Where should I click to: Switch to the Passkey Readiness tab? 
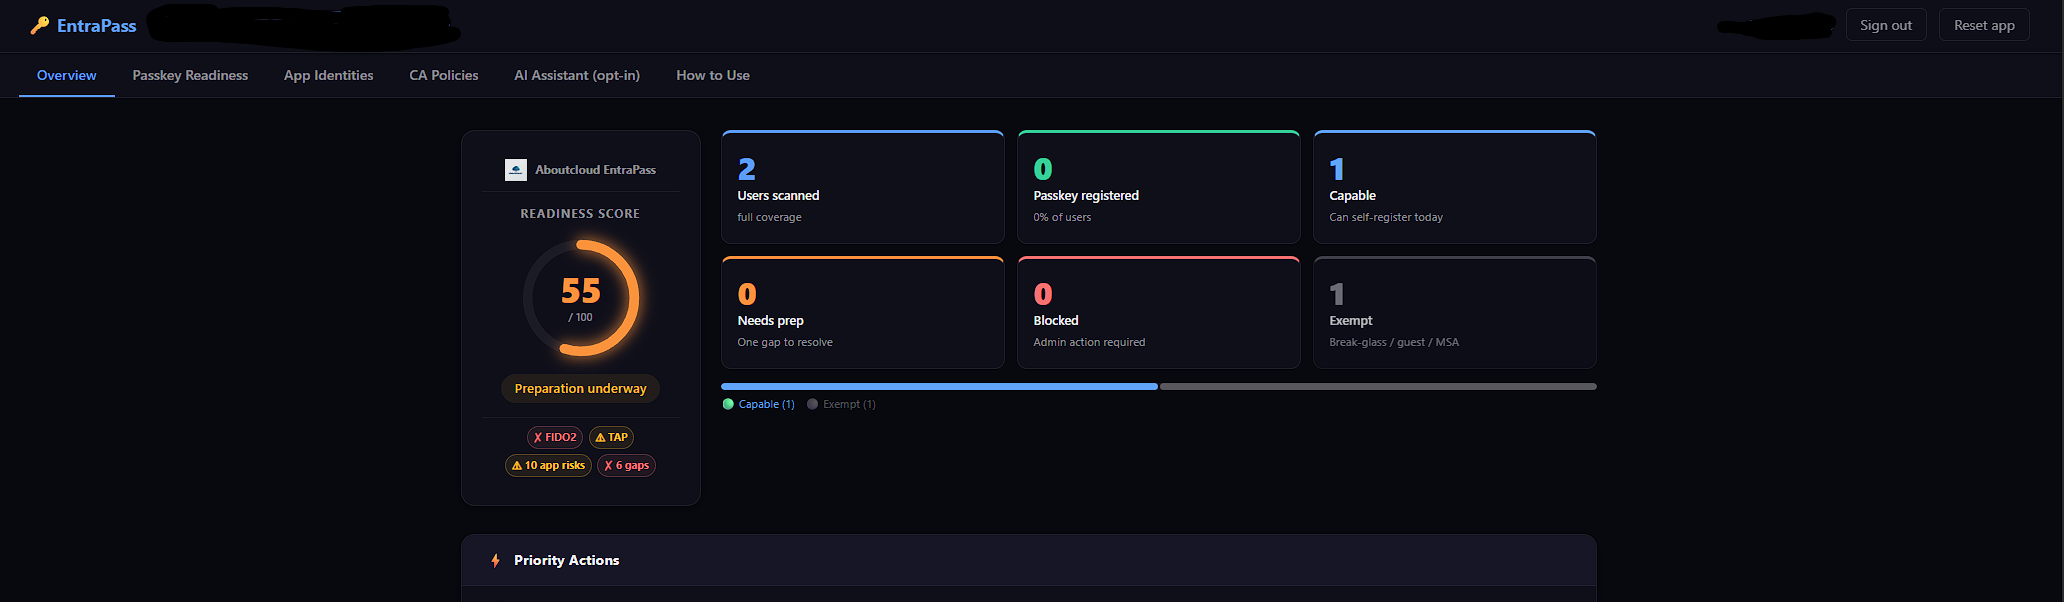pos(190,75)
